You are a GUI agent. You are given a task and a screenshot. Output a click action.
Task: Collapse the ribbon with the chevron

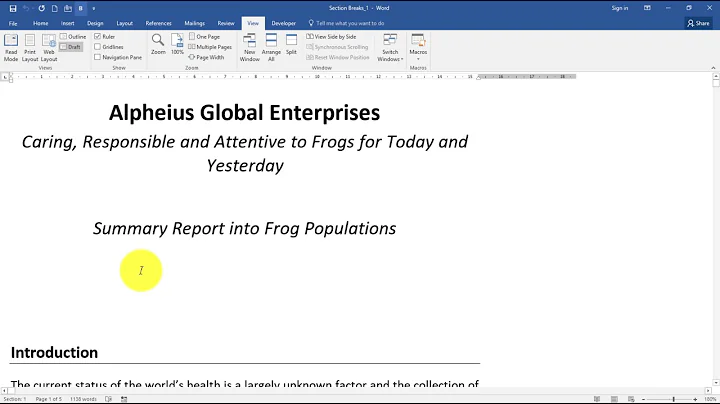(x=713, y=68)
